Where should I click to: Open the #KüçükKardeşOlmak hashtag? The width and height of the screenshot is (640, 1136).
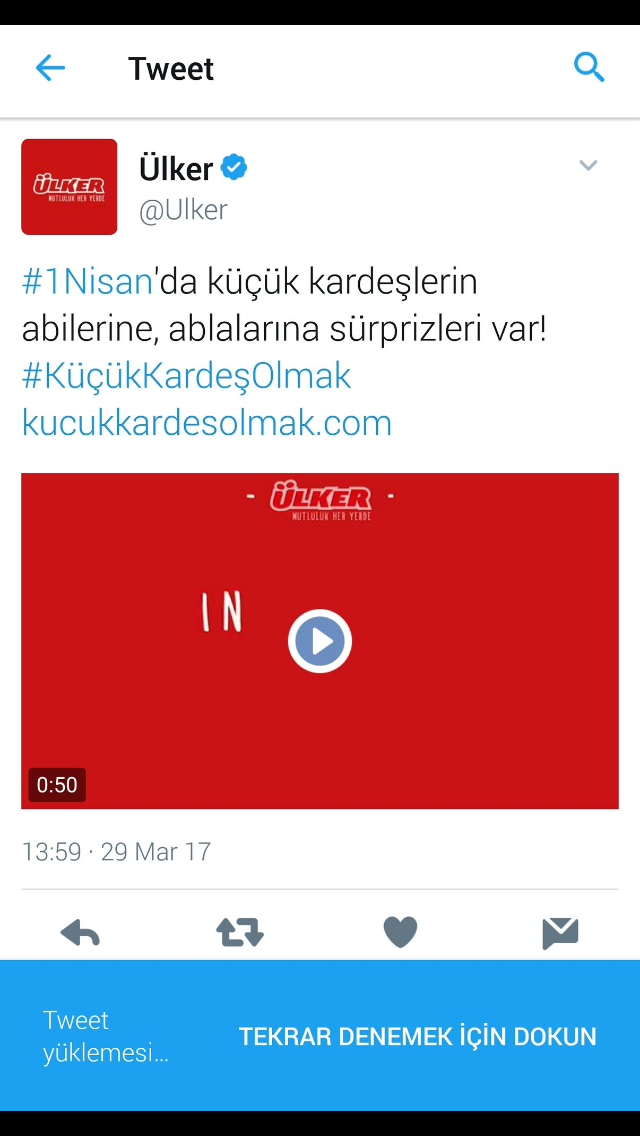coord(186,377)
